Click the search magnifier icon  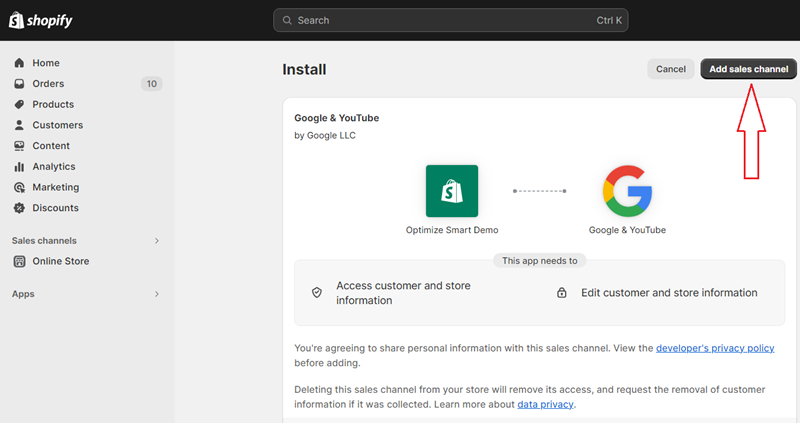287,20
